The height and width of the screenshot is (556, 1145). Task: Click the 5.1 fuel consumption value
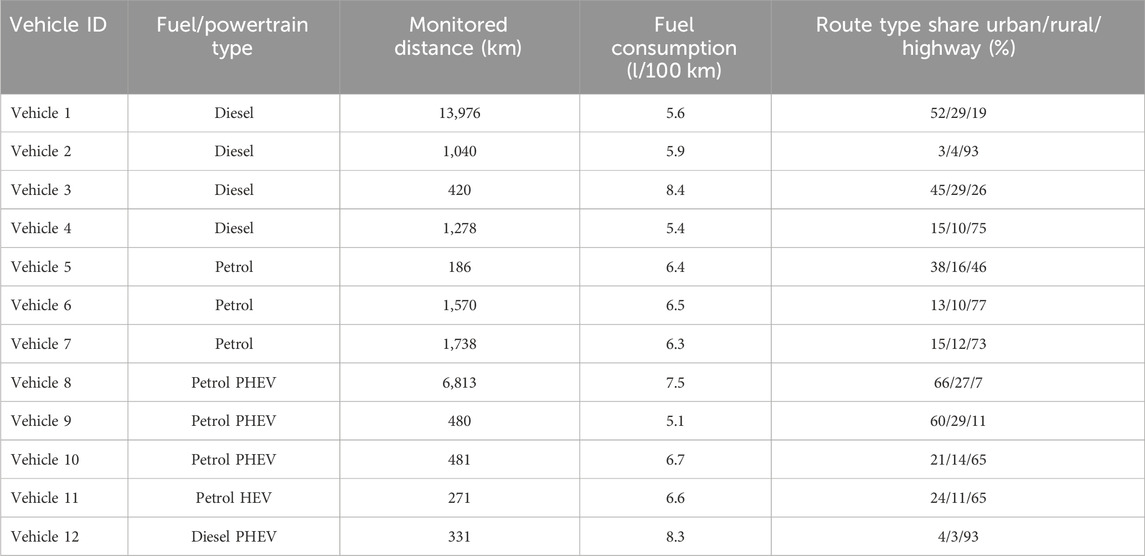675,422
